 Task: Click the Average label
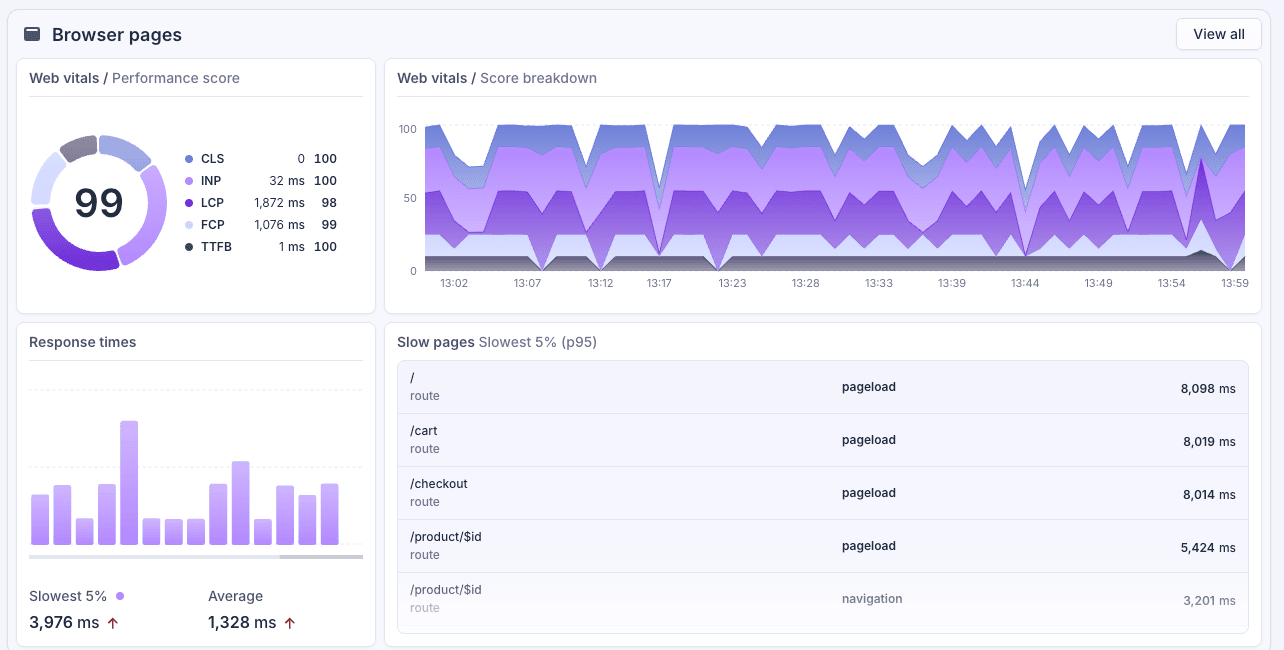[236, 596]
